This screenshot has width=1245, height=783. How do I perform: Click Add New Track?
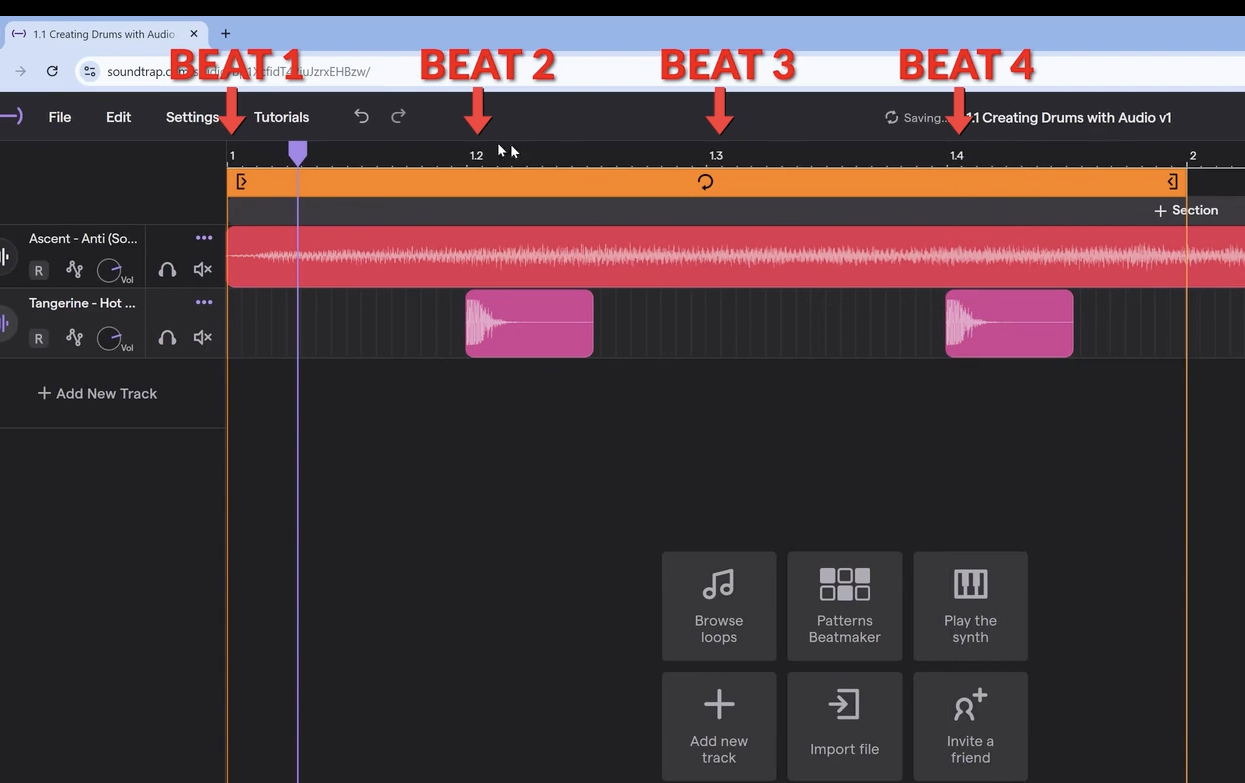pos(97,393)
